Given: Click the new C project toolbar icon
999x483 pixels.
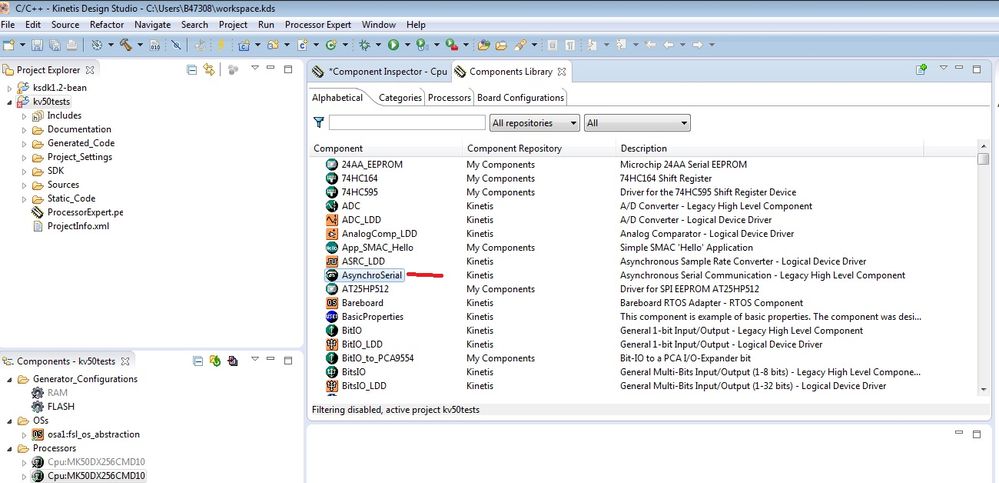Looking at the screenshot, I should point(244,45).
